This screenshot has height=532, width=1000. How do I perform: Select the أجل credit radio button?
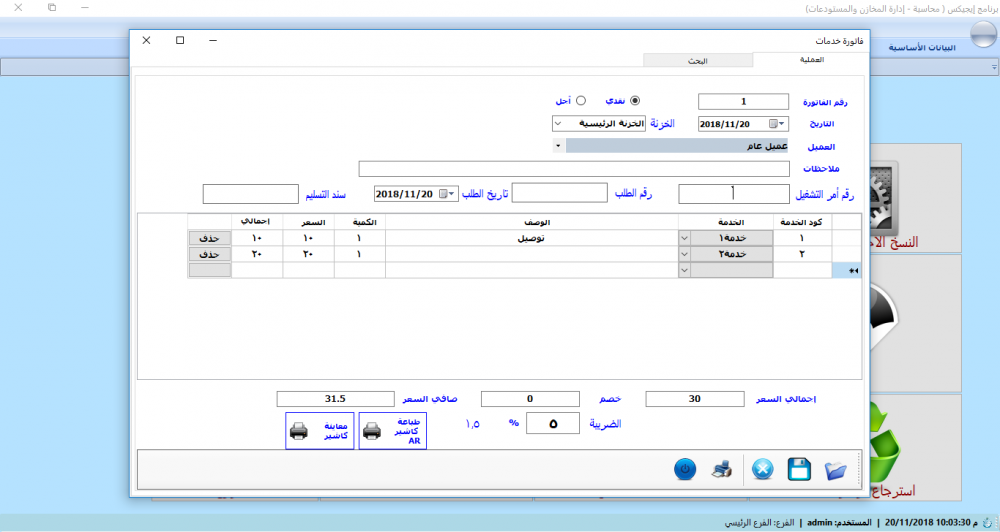580,101
